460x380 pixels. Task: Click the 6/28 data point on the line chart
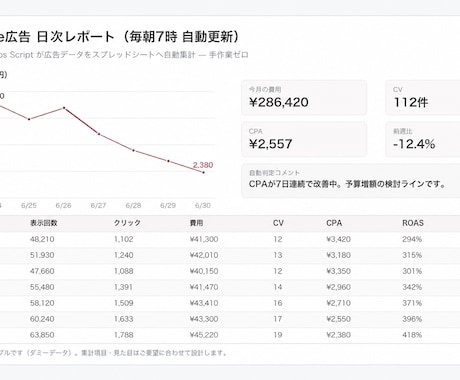134,150
